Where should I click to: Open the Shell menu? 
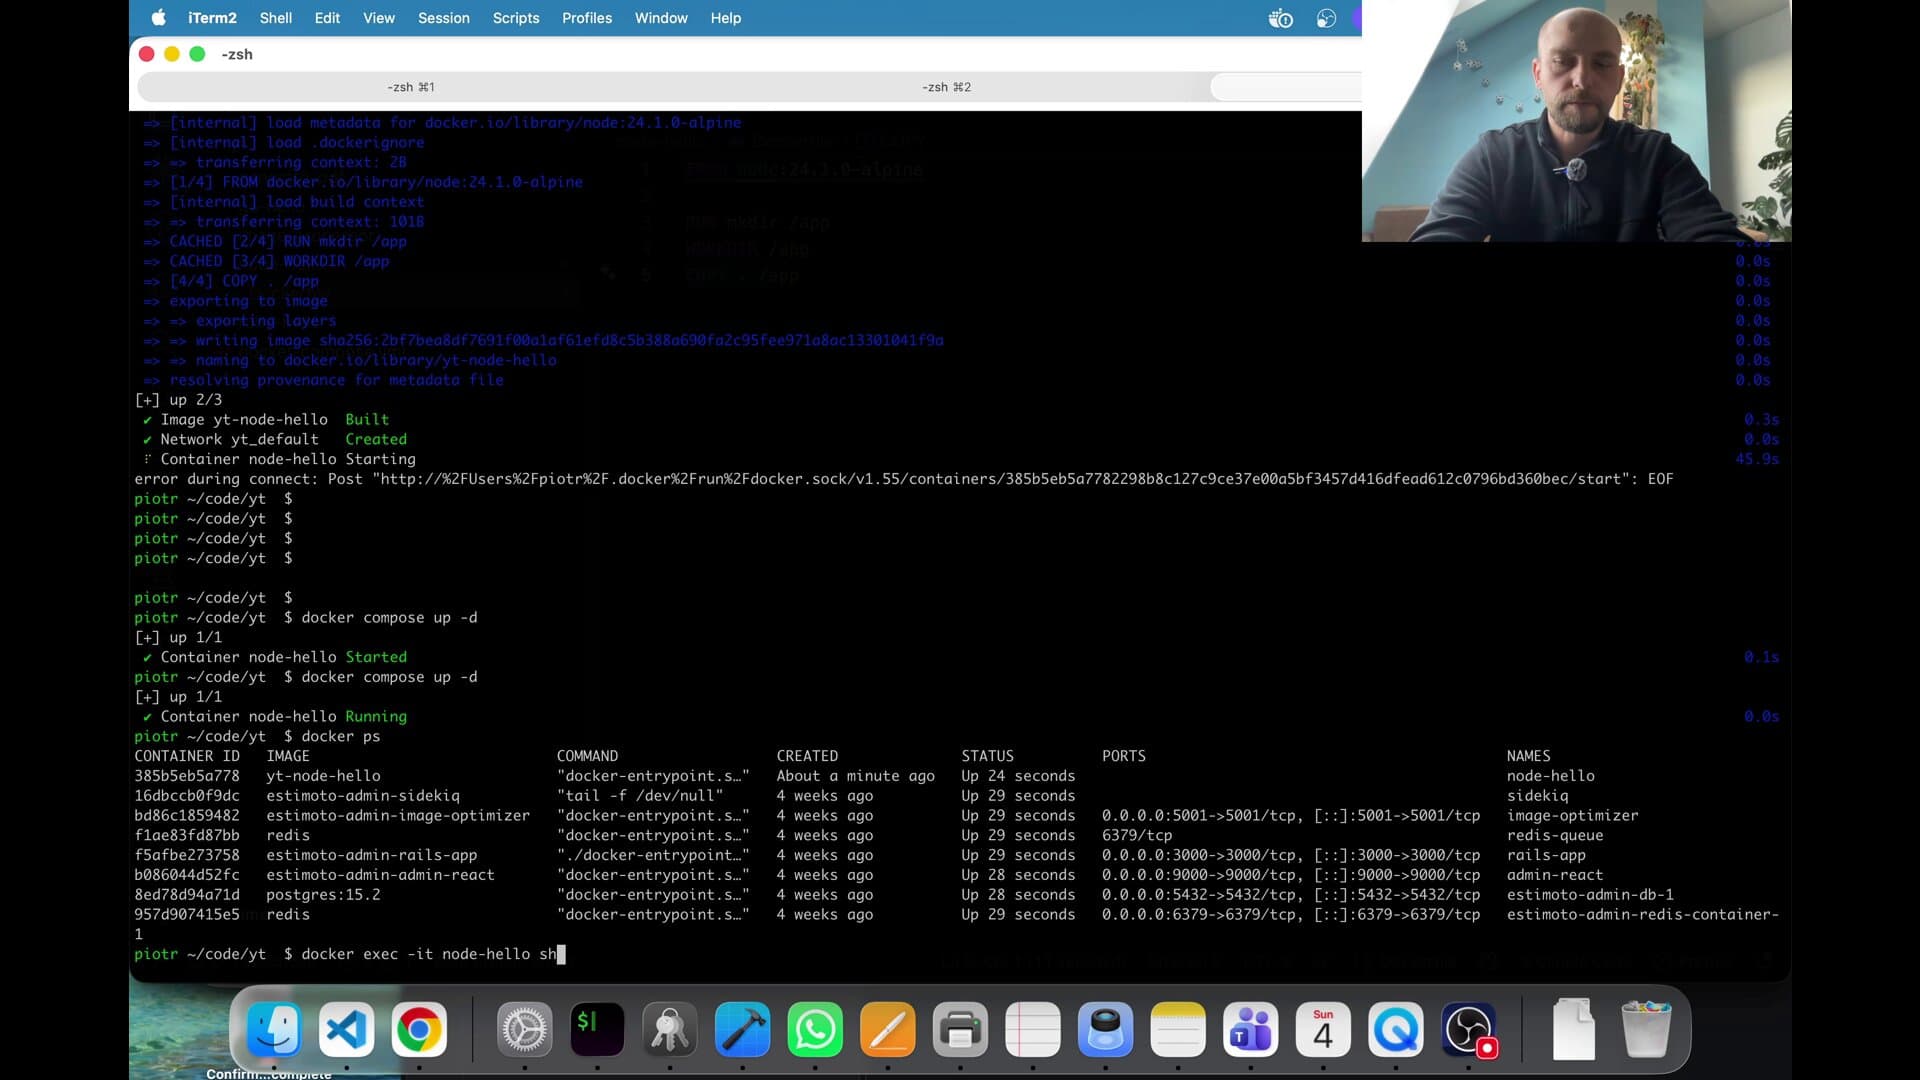point(276,18)
